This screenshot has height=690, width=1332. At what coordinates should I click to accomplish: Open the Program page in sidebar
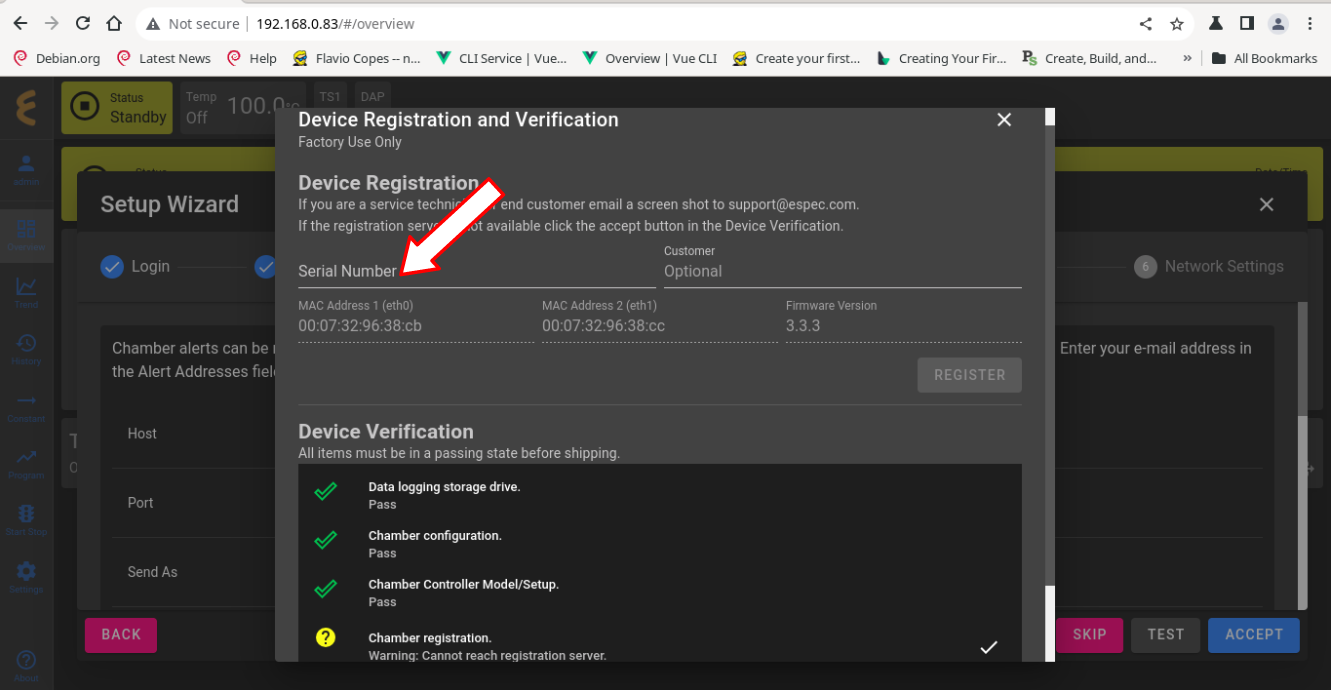pyautogui.click(x=26, y=464)
